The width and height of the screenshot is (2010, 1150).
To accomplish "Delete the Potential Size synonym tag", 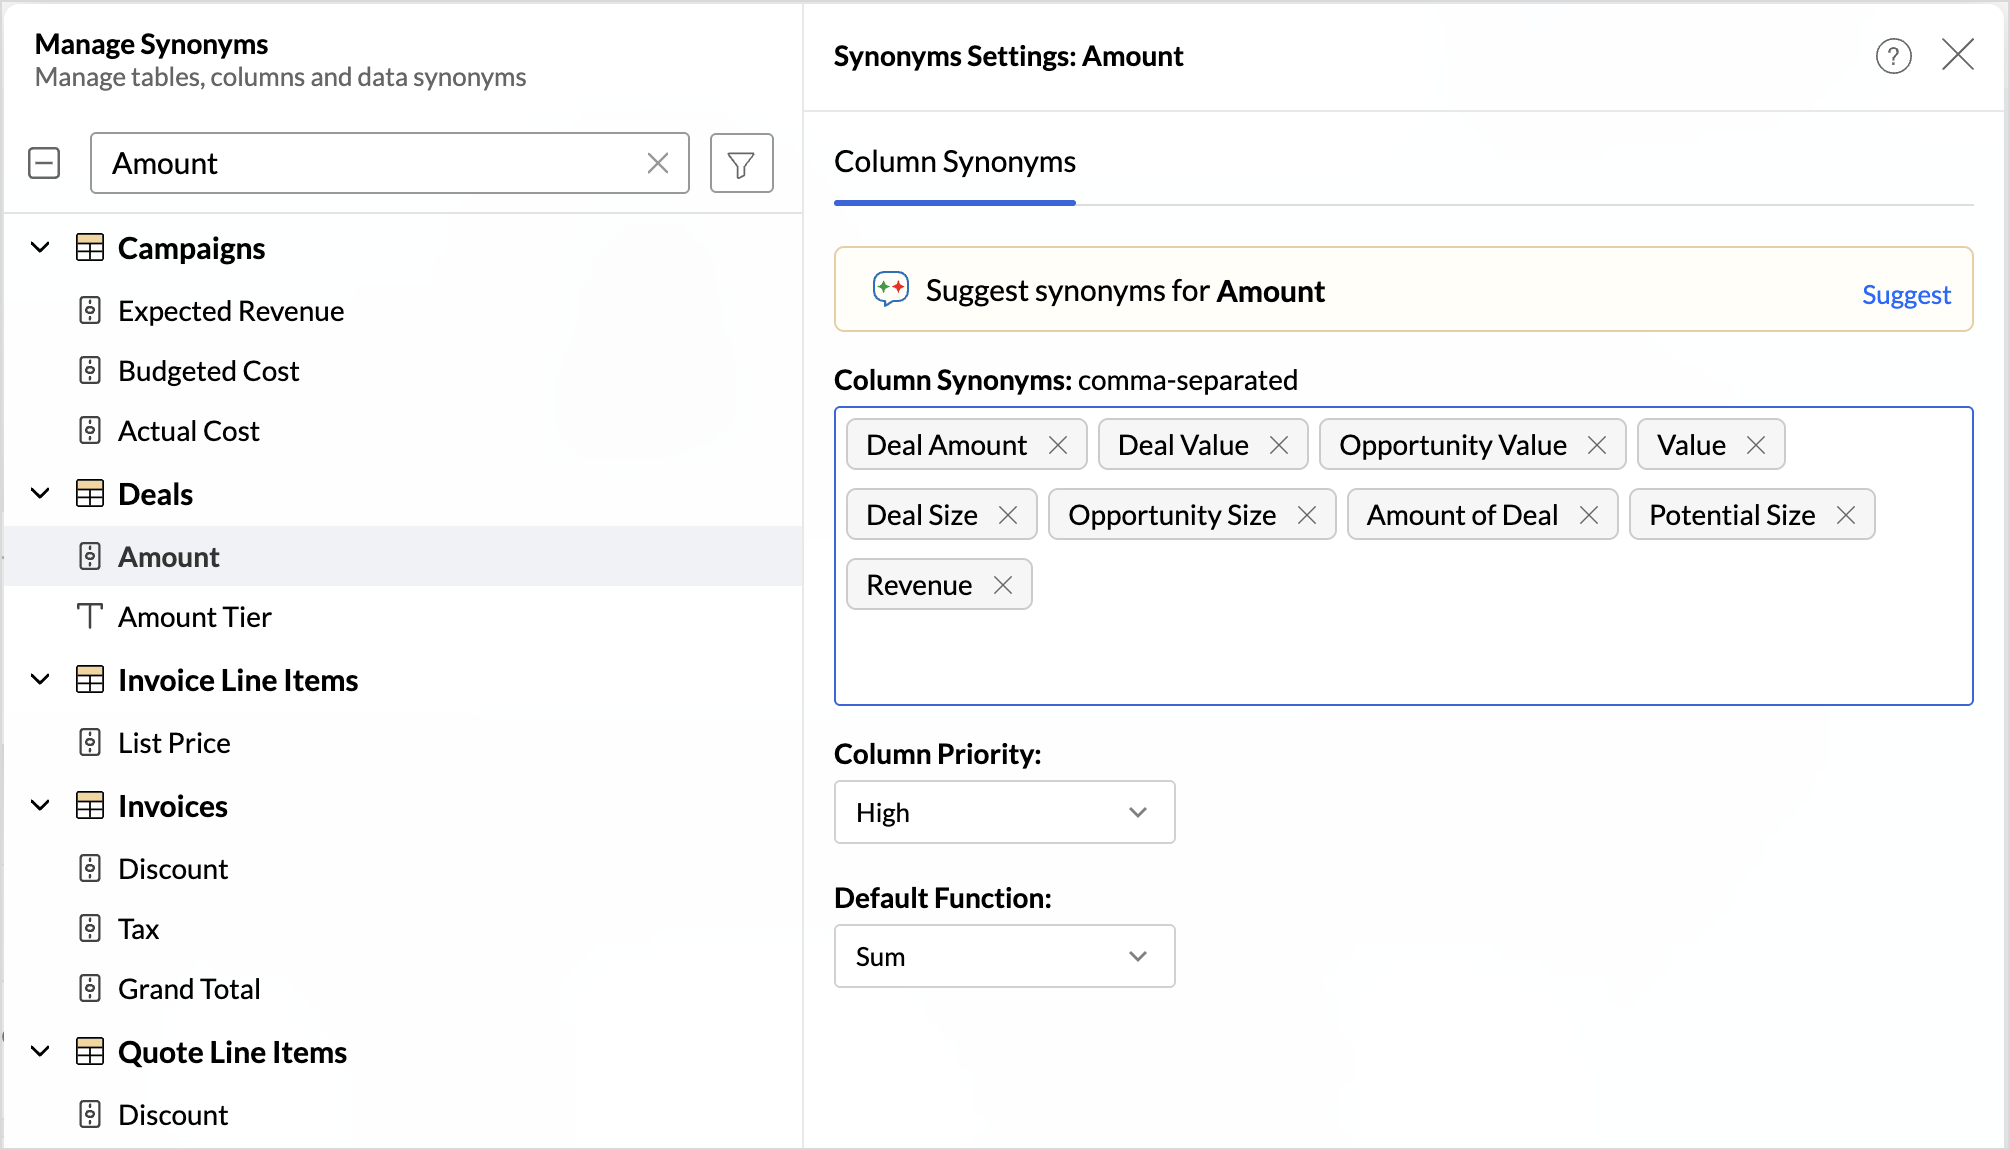I will (x=1845, y=515).
